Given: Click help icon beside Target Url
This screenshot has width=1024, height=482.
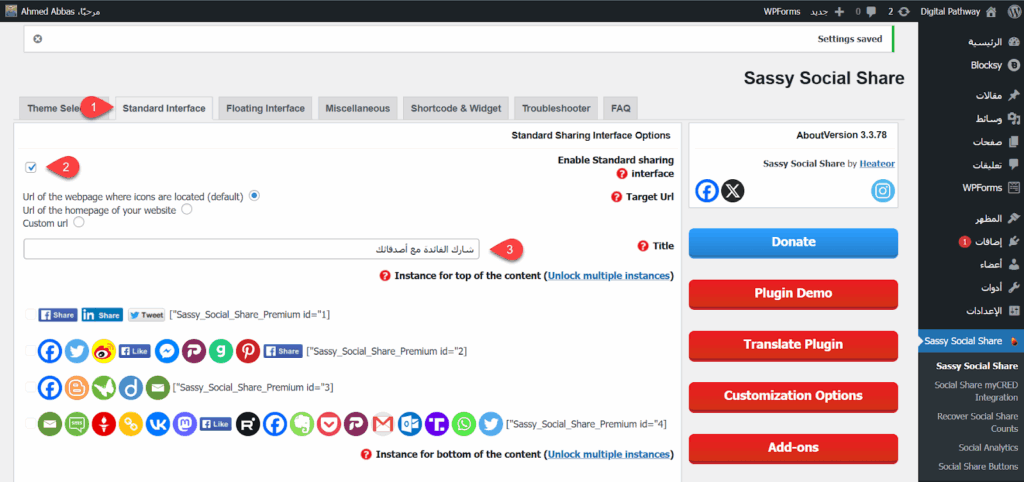Looking at the screenshot, I should pos(616,197).
